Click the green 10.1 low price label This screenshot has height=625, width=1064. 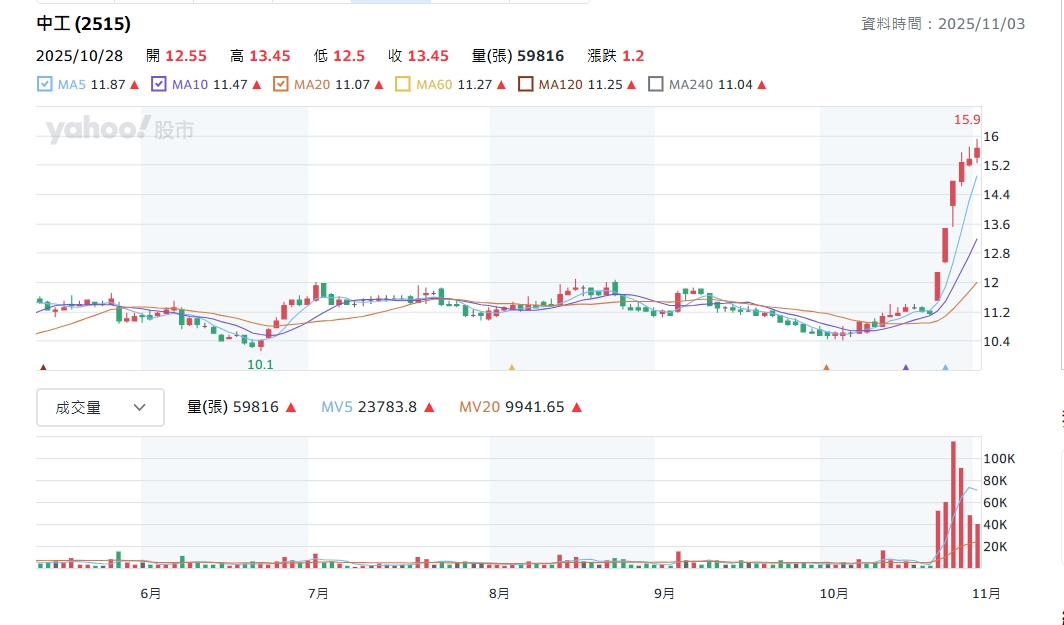(x=260, y=365)
